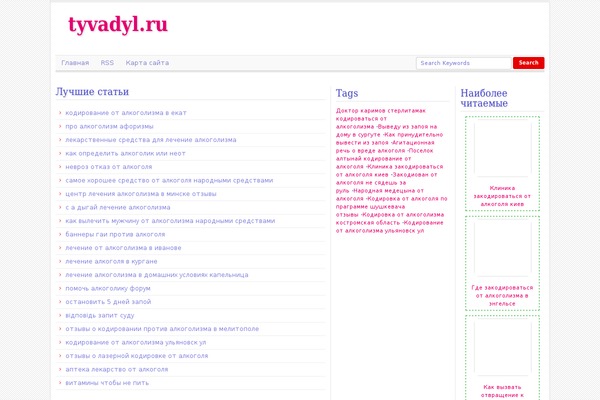The width and height of the screenshot is (600, 400).
Task: Open самое хорошее средство от алкоголя link
Action: [x=169, y=180]
